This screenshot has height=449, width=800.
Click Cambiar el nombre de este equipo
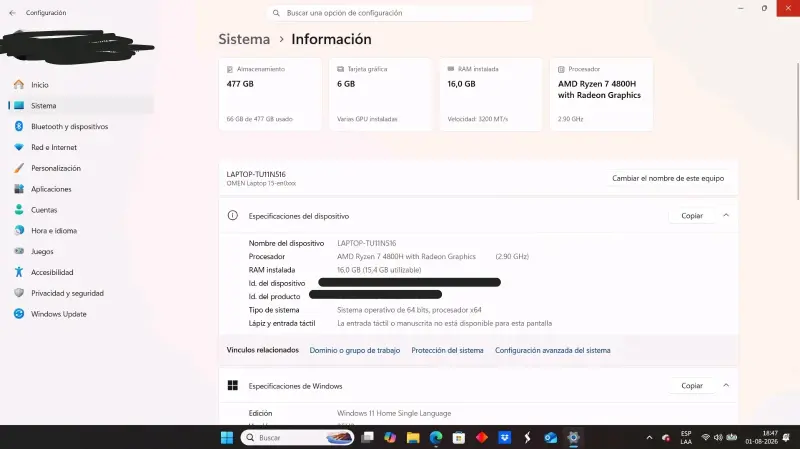click(x=668, y=179)
